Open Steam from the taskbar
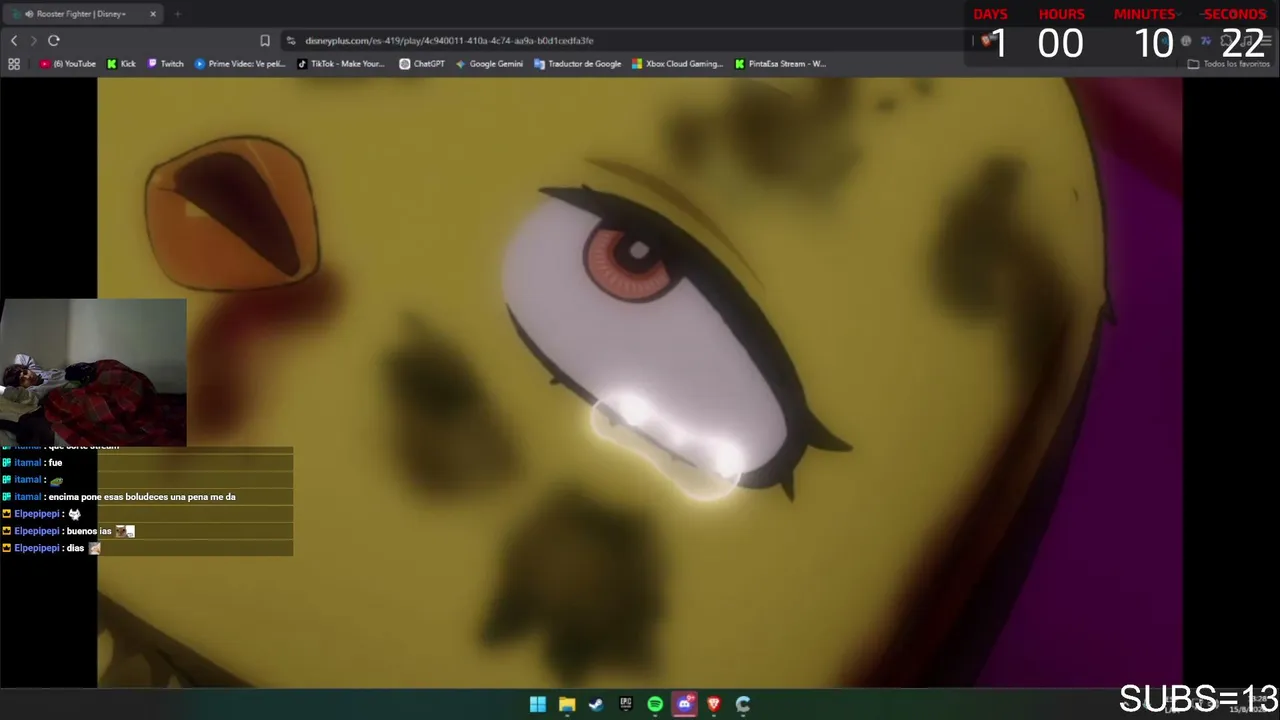1280x720 pixels. [596, 704]
